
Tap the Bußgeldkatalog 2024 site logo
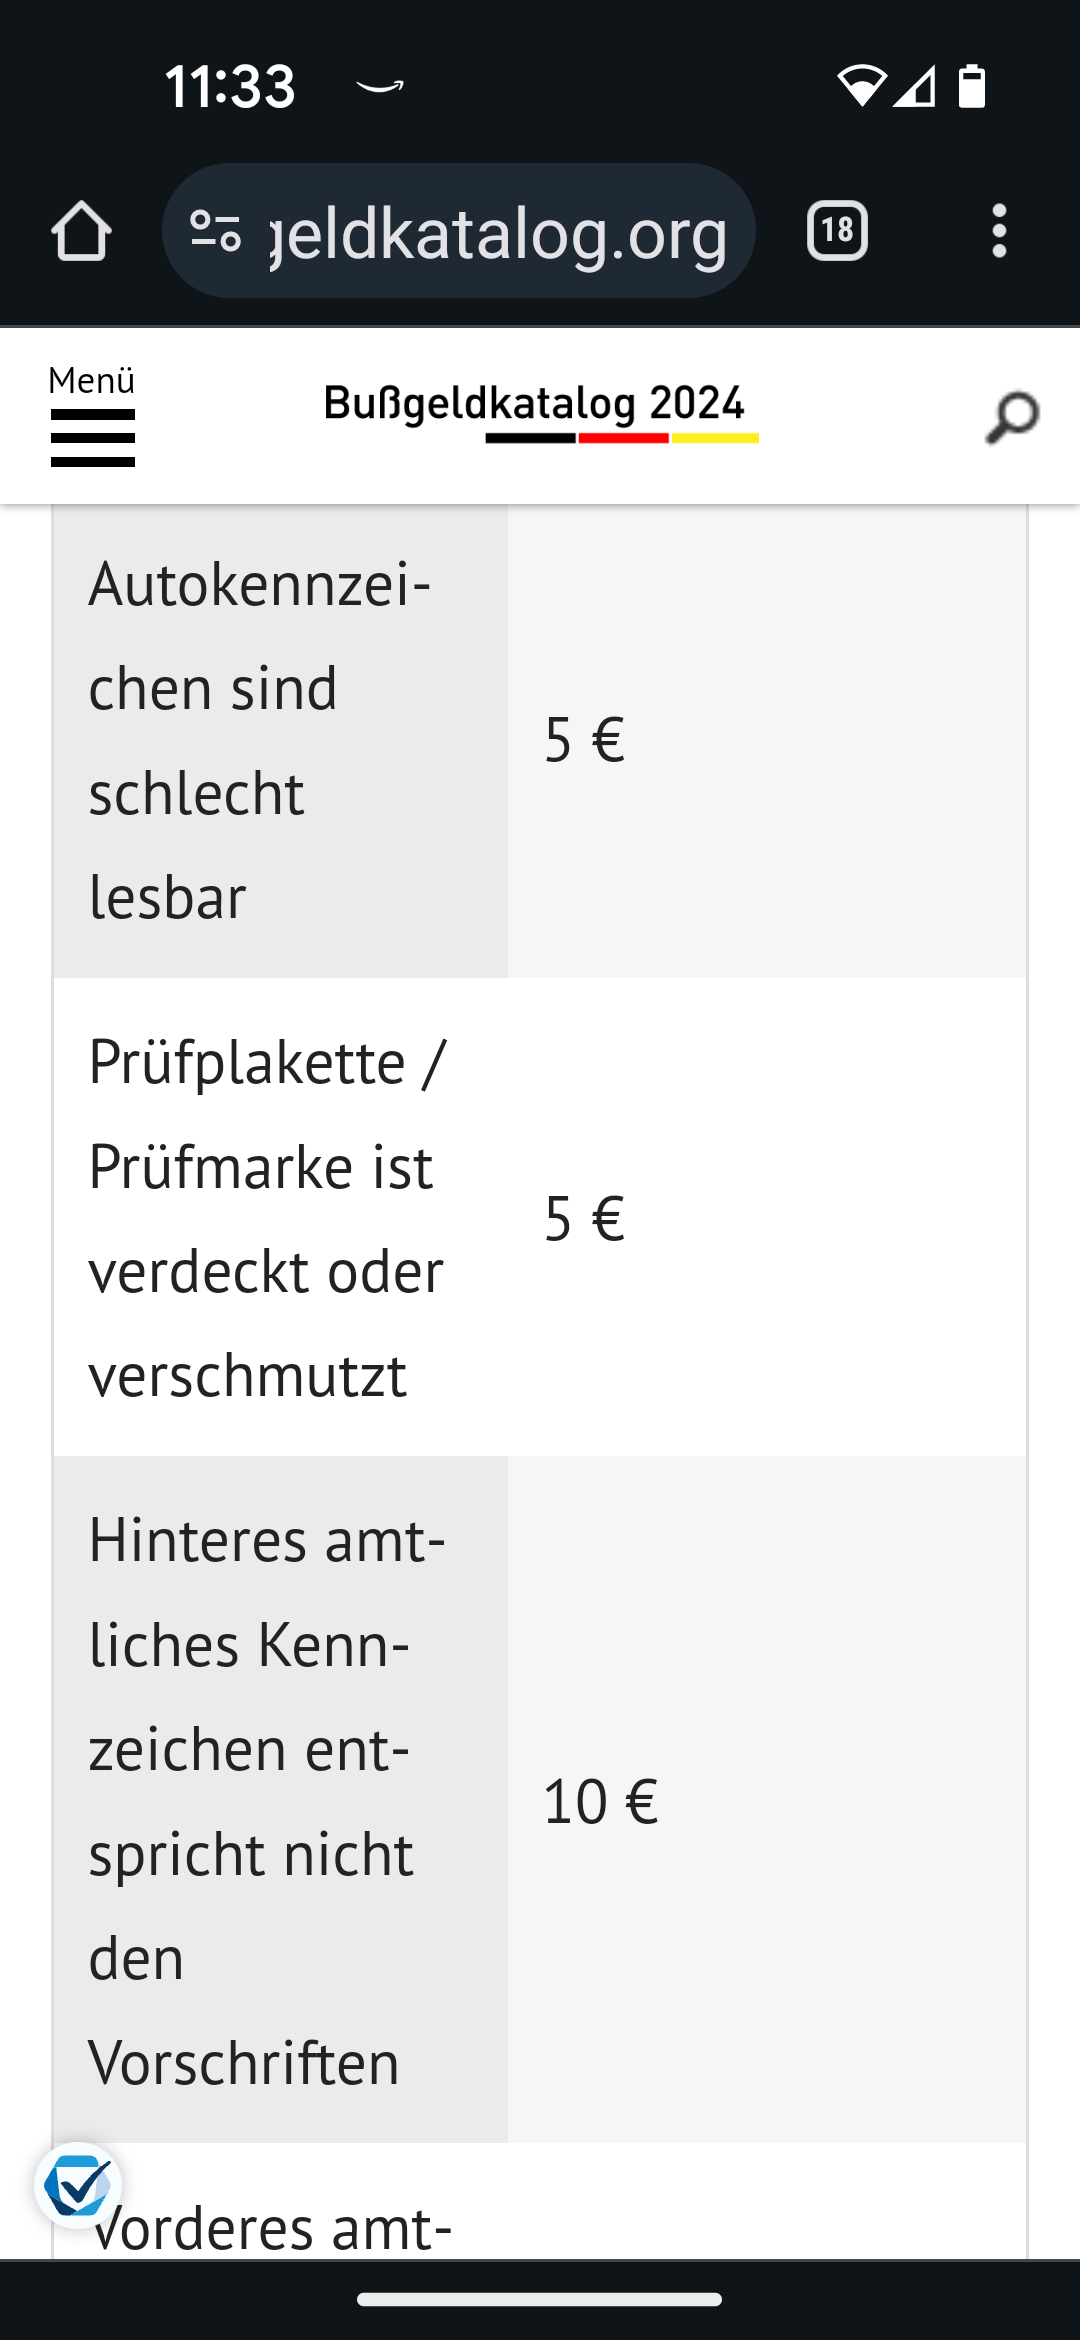point(535,411)
